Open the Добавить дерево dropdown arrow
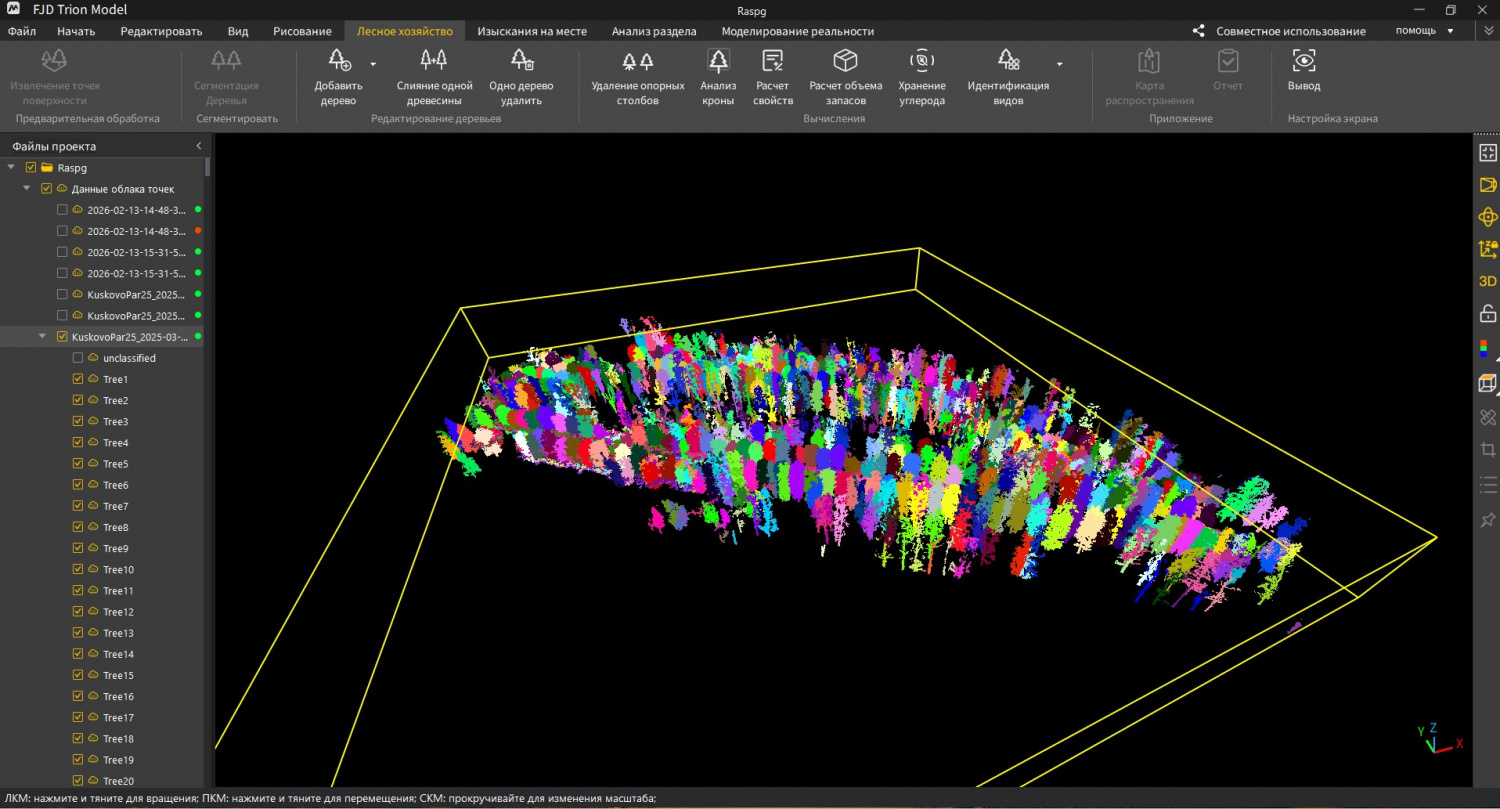 pyautogui.click(x=373, y=64)
